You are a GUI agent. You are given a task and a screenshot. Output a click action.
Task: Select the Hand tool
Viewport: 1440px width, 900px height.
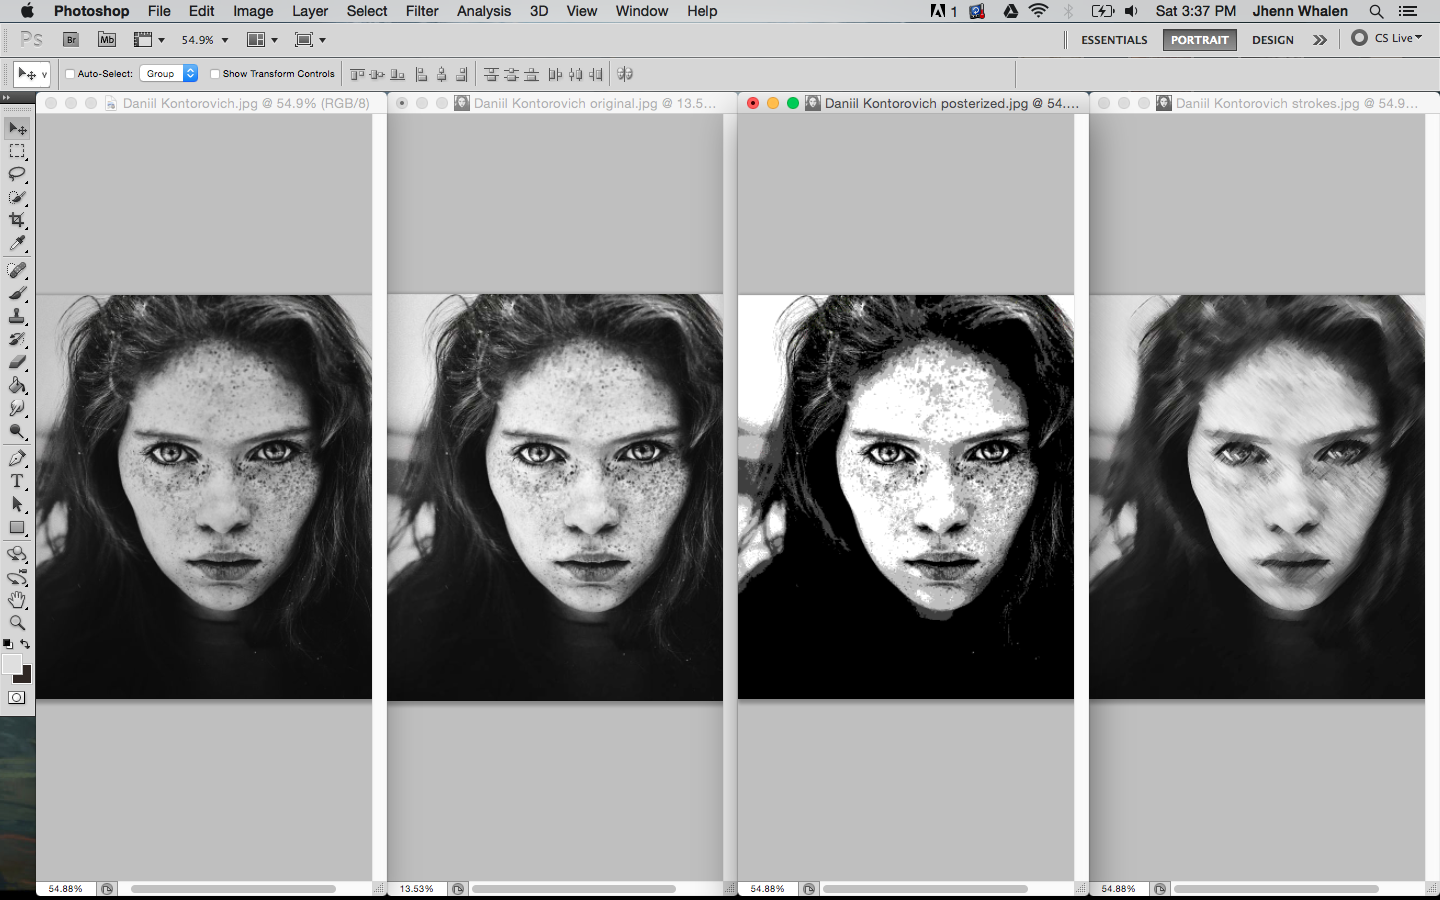point(17,600)
